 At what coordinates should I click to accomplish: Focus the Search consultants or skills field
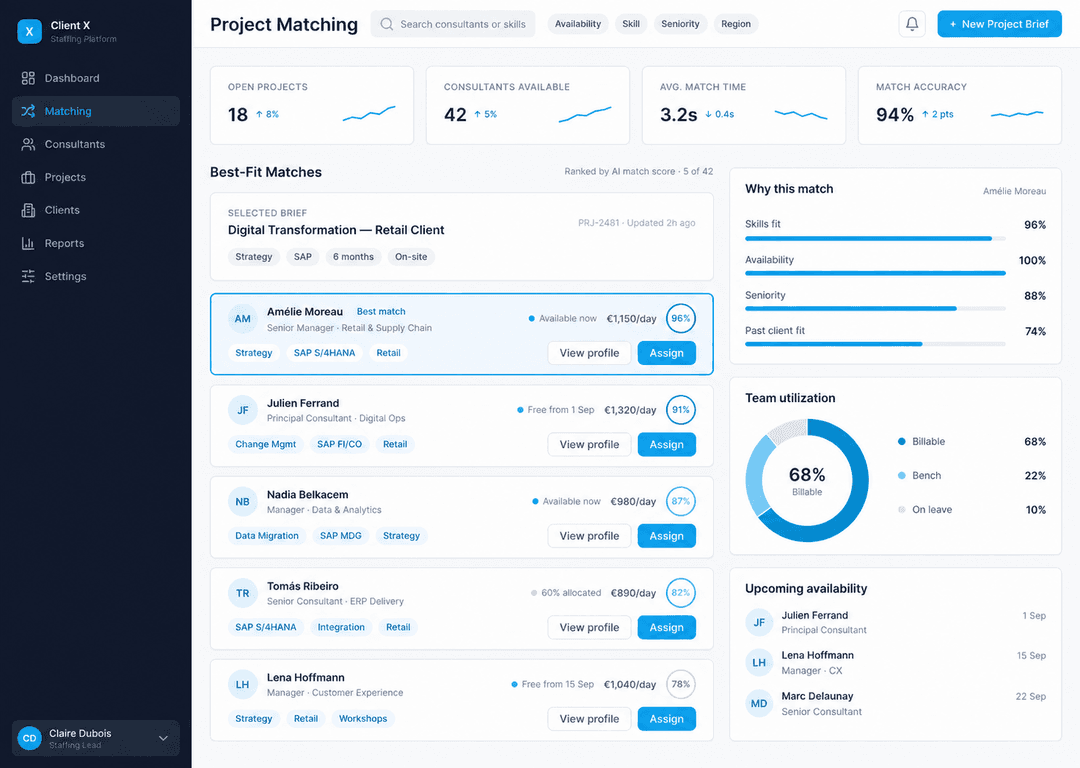(x=453, y=24)
